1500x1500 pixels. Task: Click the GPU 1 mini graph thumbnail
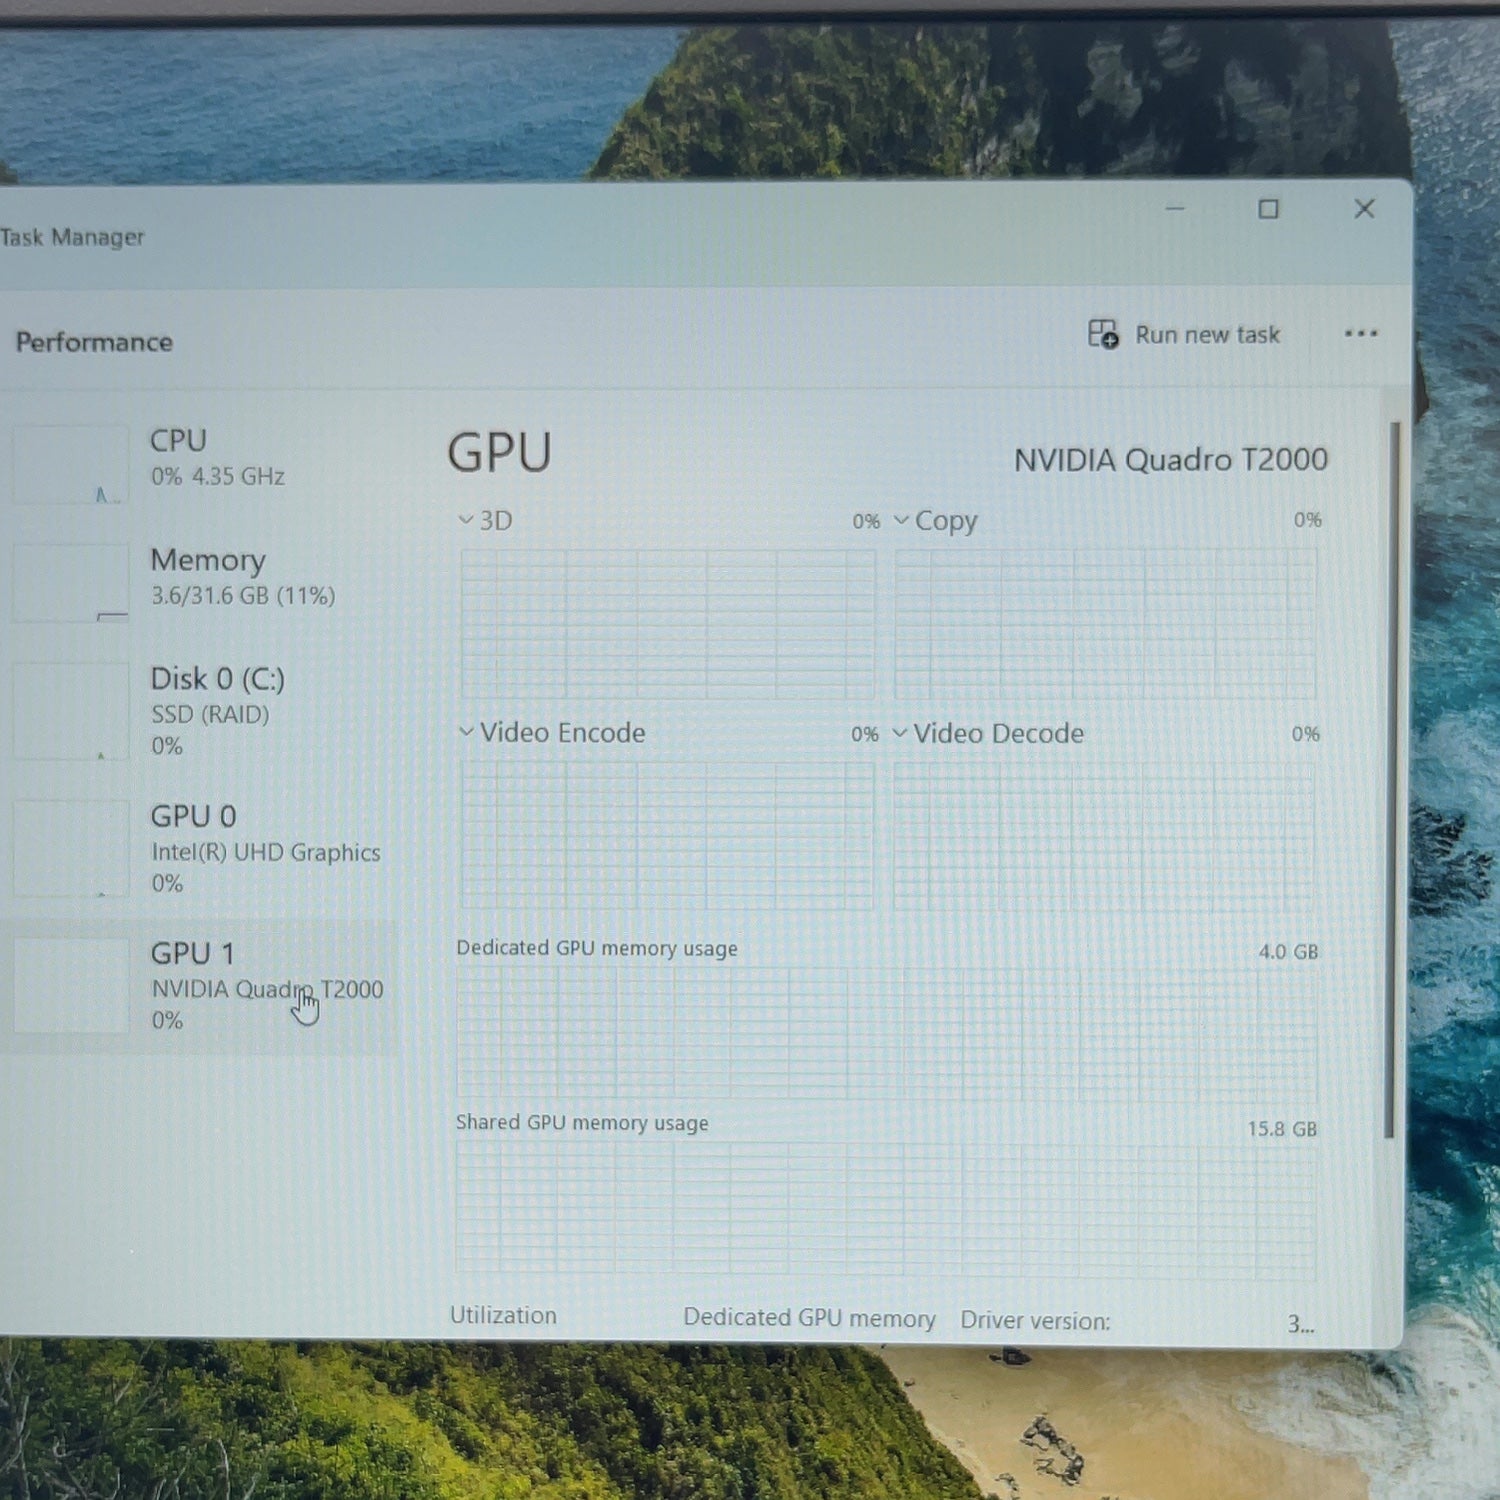pyautogui.click(x=70, y=985)
